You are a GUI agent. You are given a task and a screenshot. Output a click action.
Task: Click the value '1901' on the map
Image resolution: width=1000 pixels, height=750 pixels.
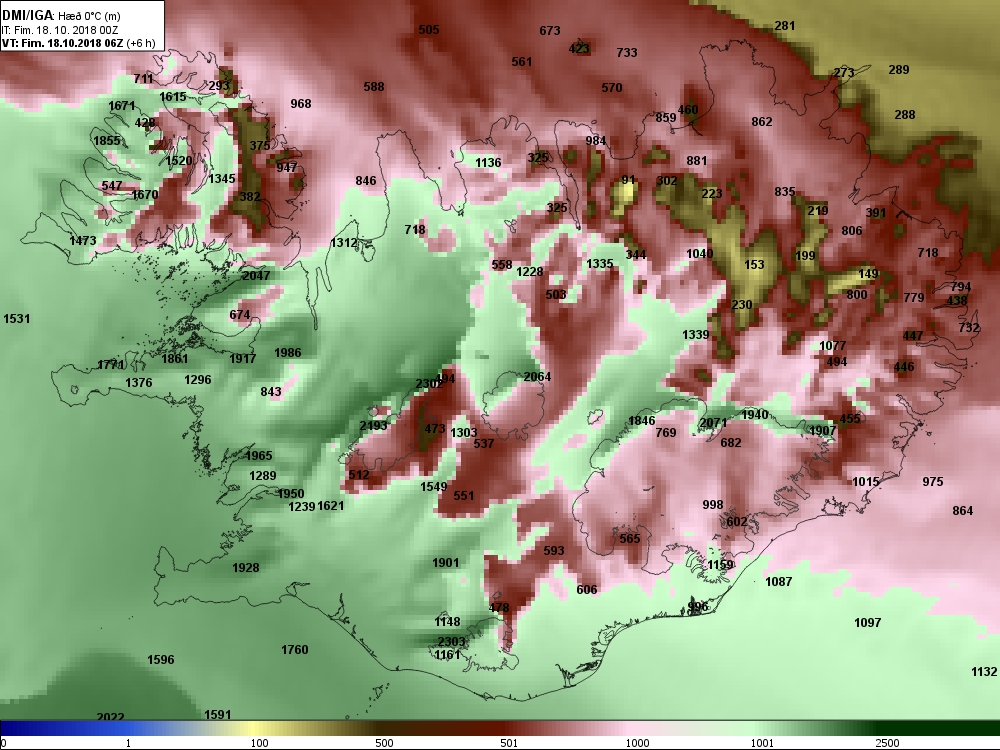[446, 562]
